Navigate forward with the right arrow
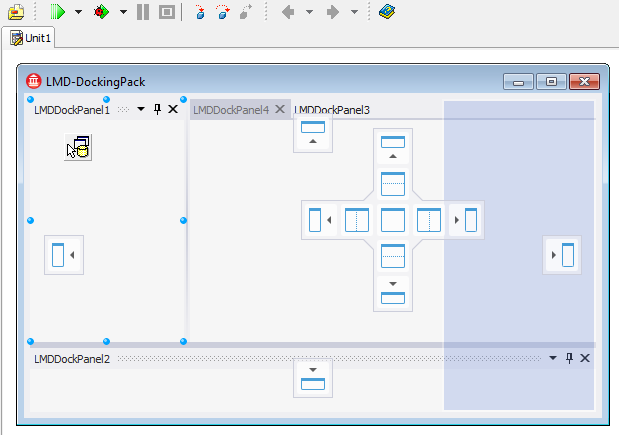The height and width of the screenshot is (435, 619). 333,12
